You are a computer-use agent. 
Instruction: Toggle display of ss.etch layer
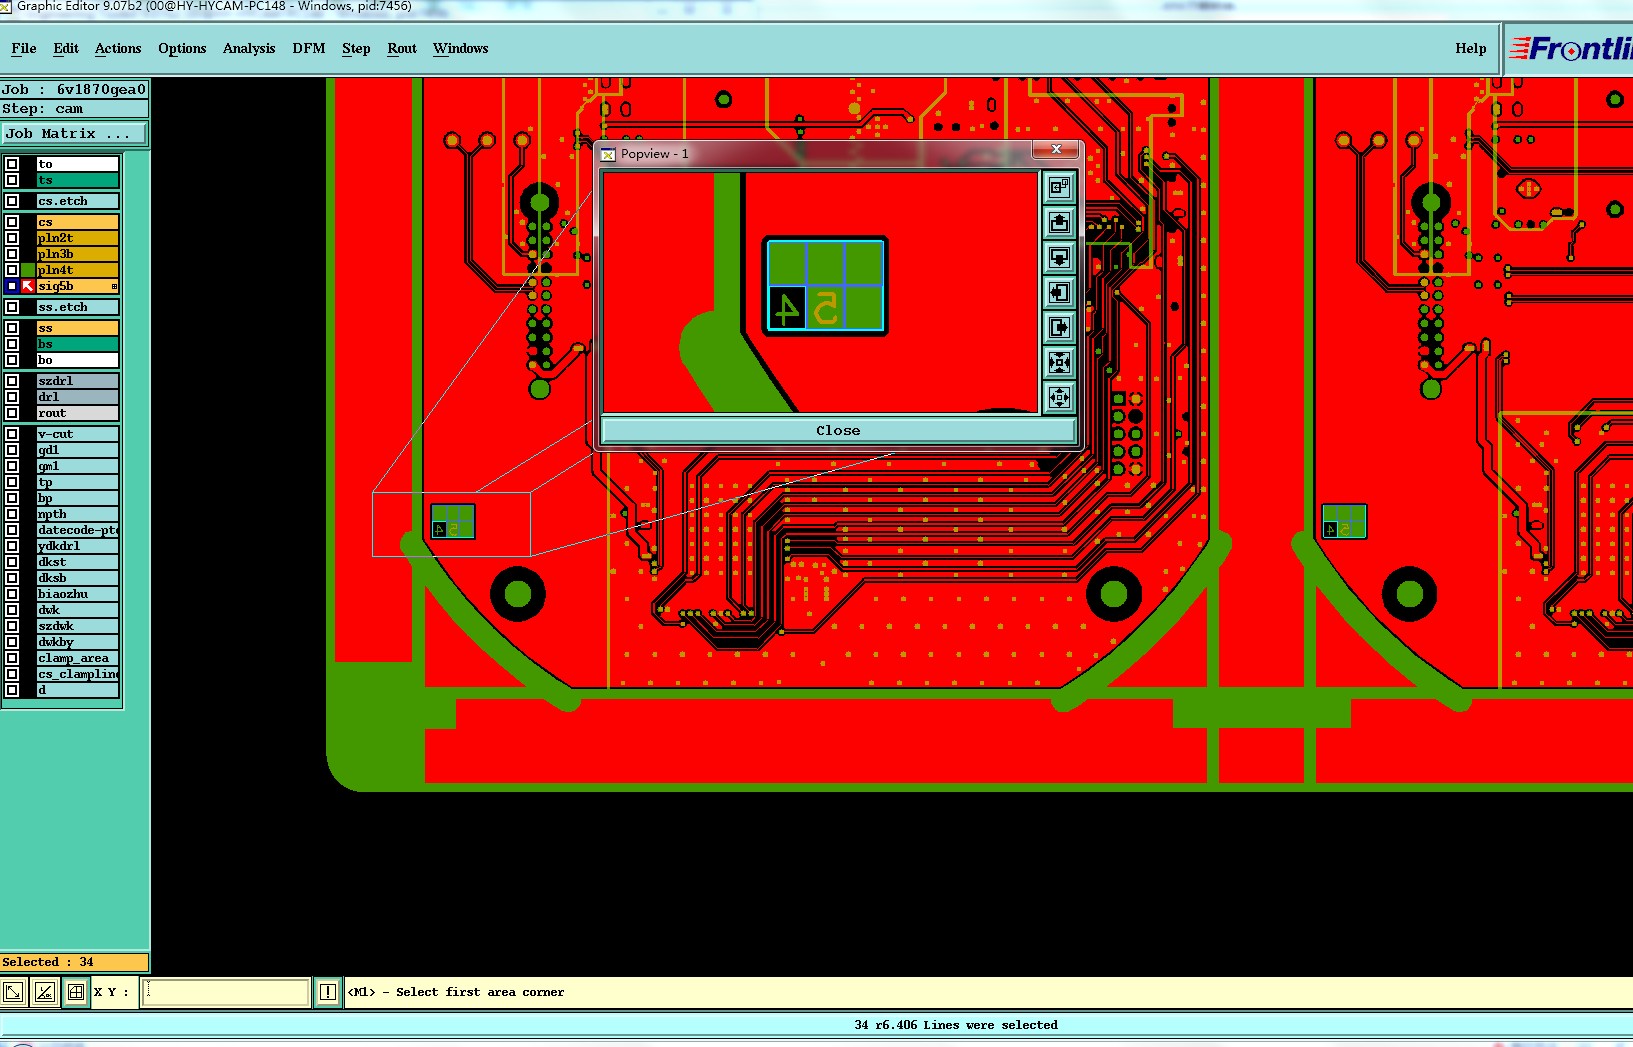(x=12, y=307)
